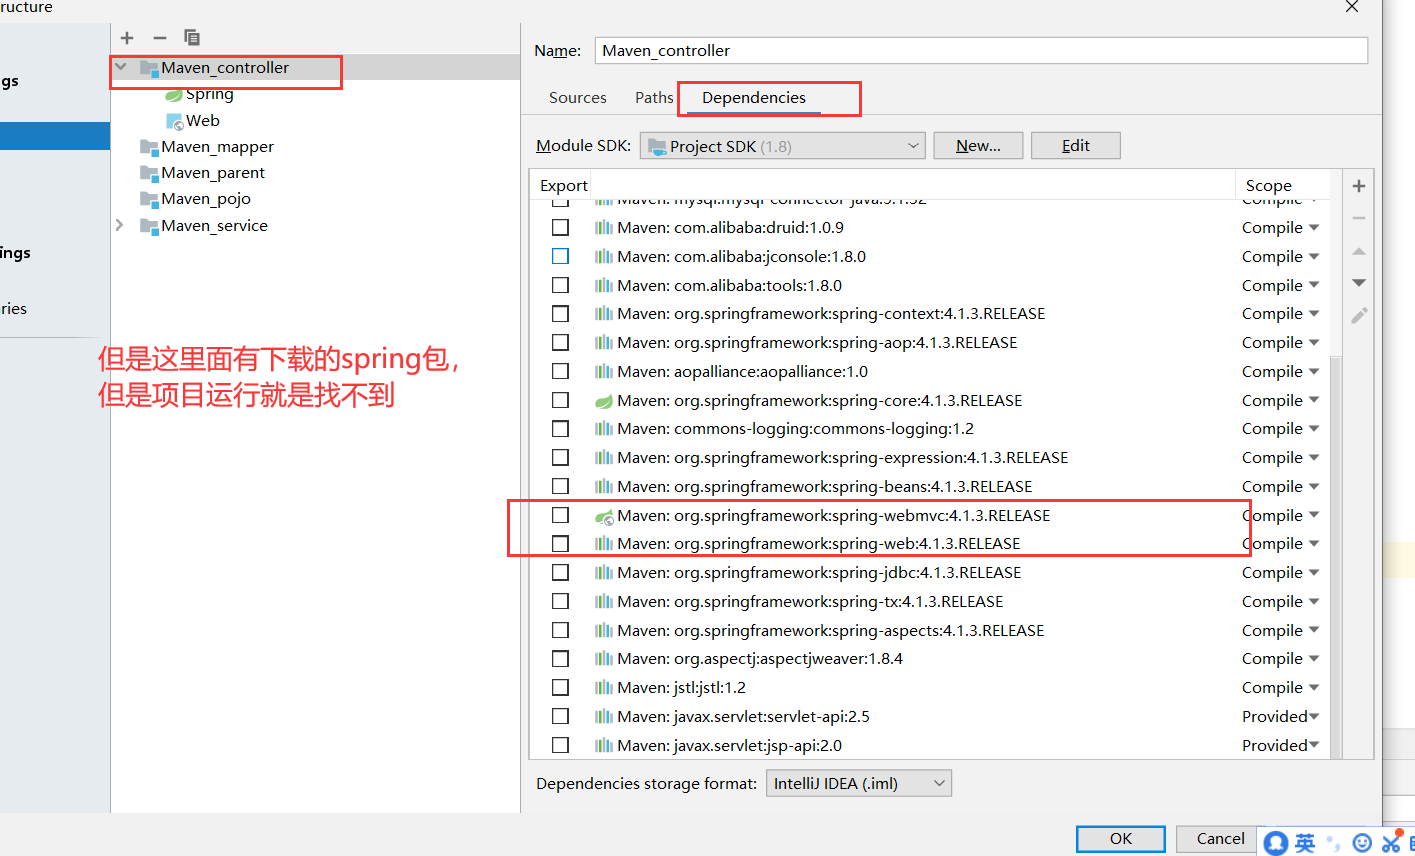Click the Maven_pojo module folder icon
The image size is (1415, 856).
(150, 200)
